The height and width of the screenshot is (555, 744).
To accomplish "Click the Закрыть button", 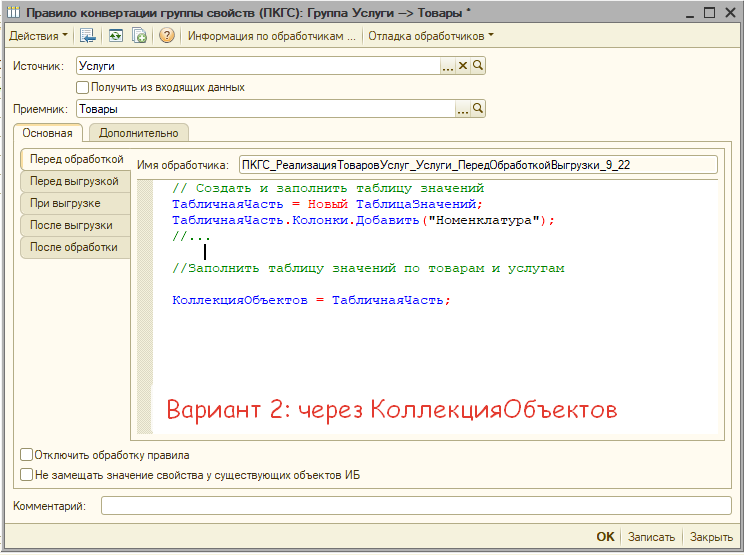I will 711,537.
